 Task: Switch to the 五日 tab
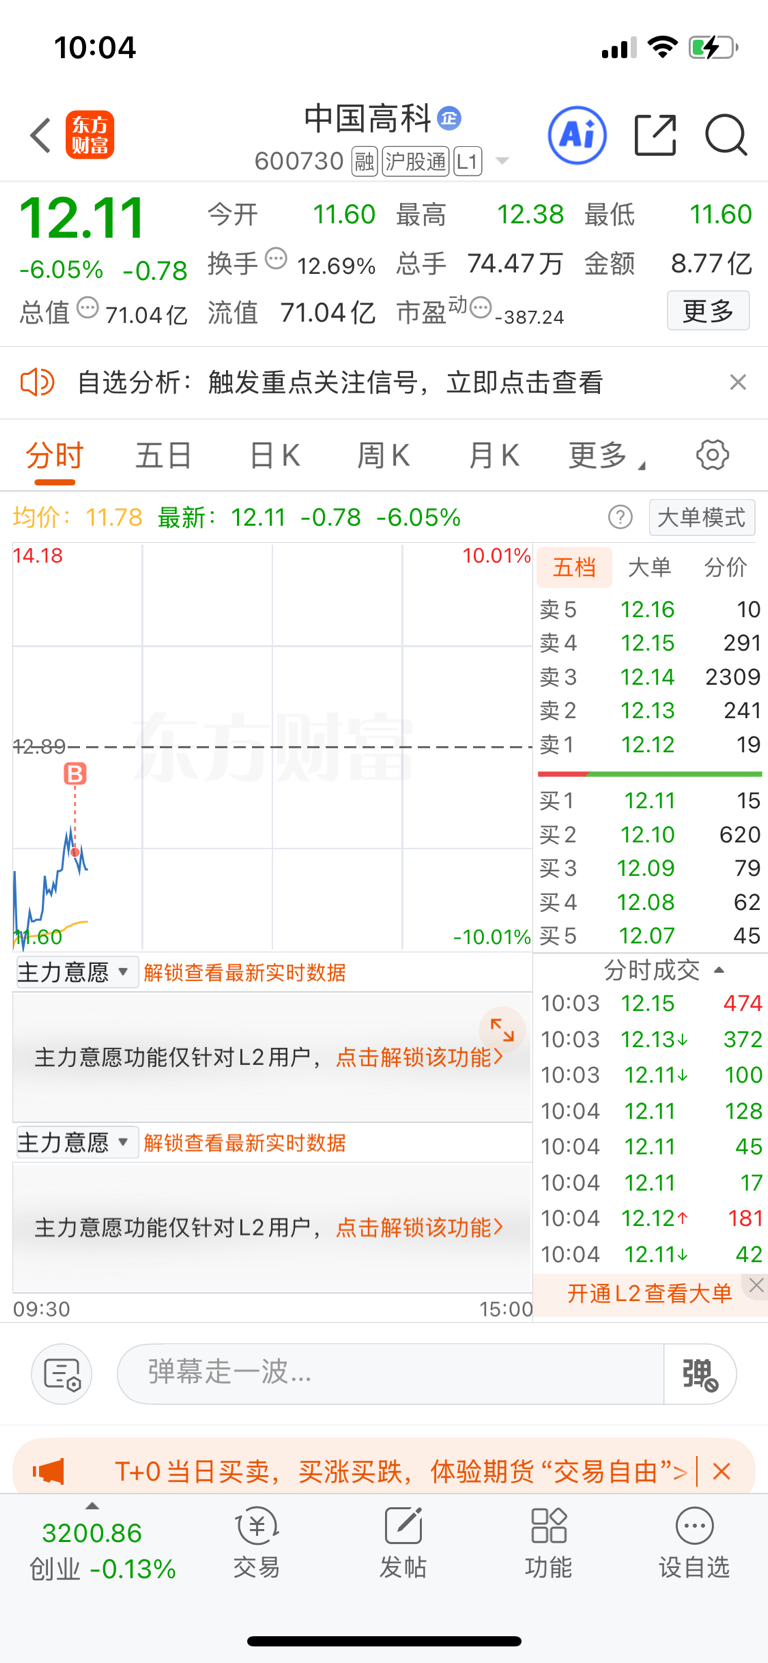164,456
